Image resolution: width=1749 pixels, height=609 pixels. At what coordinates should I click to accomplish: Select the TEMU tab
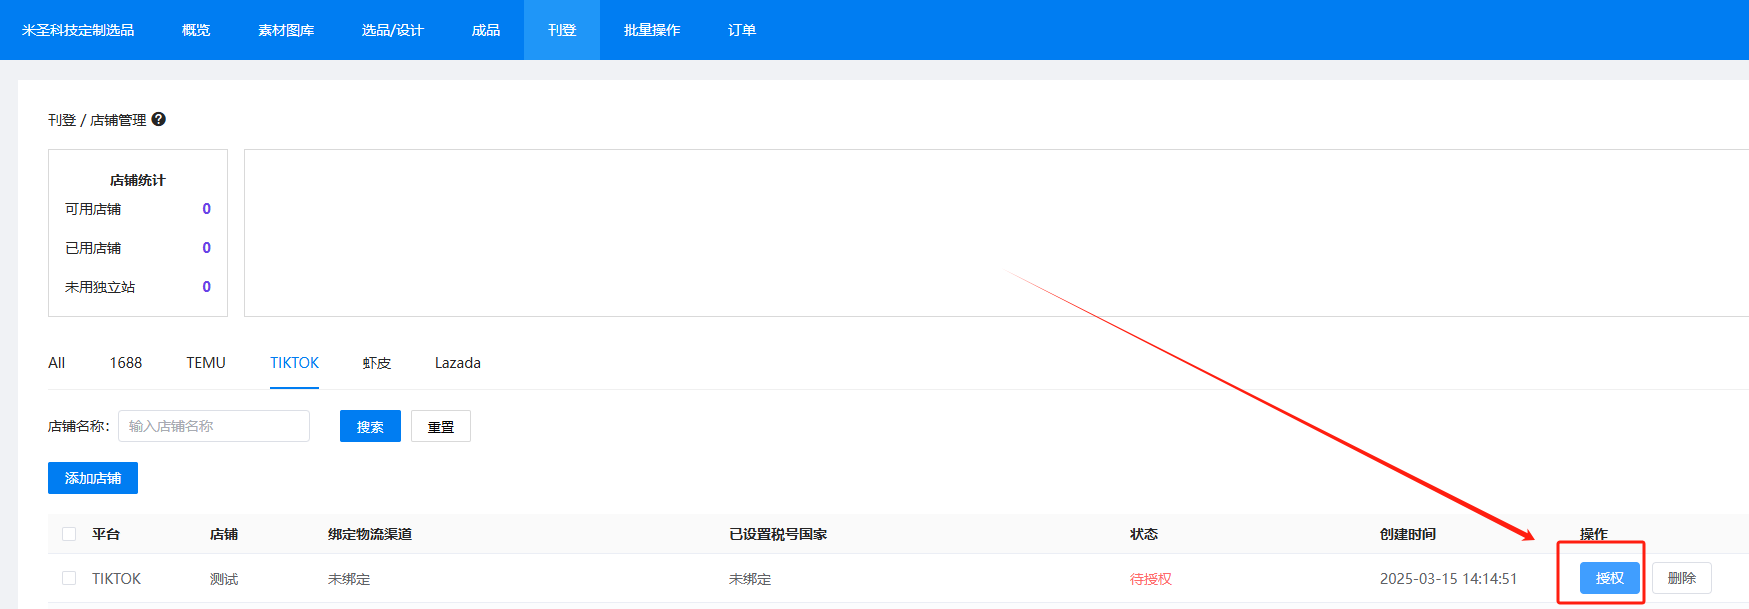coord(206,363)
